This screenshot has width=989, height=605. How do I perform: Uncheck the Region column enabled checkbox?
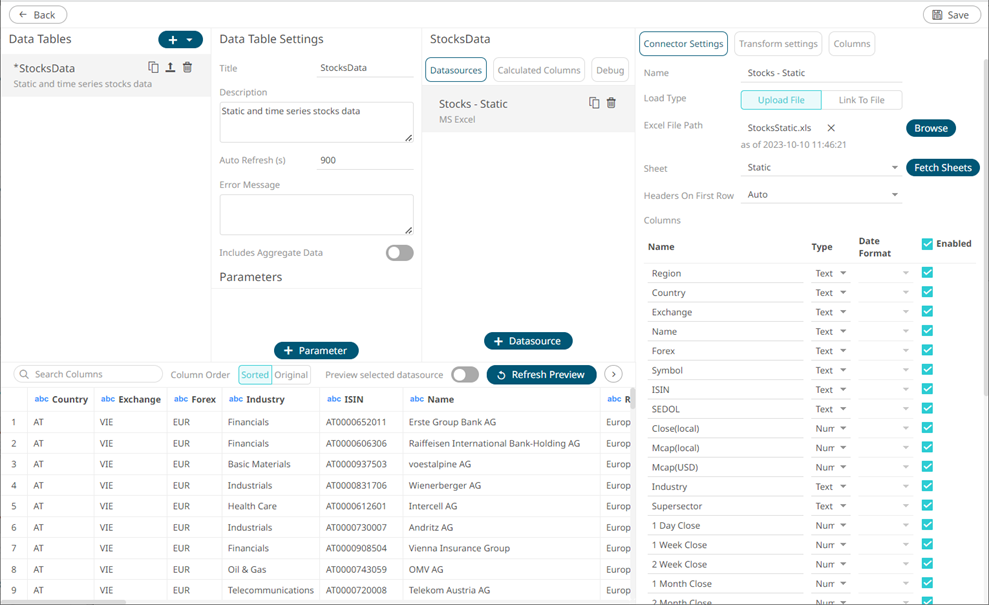927,273
